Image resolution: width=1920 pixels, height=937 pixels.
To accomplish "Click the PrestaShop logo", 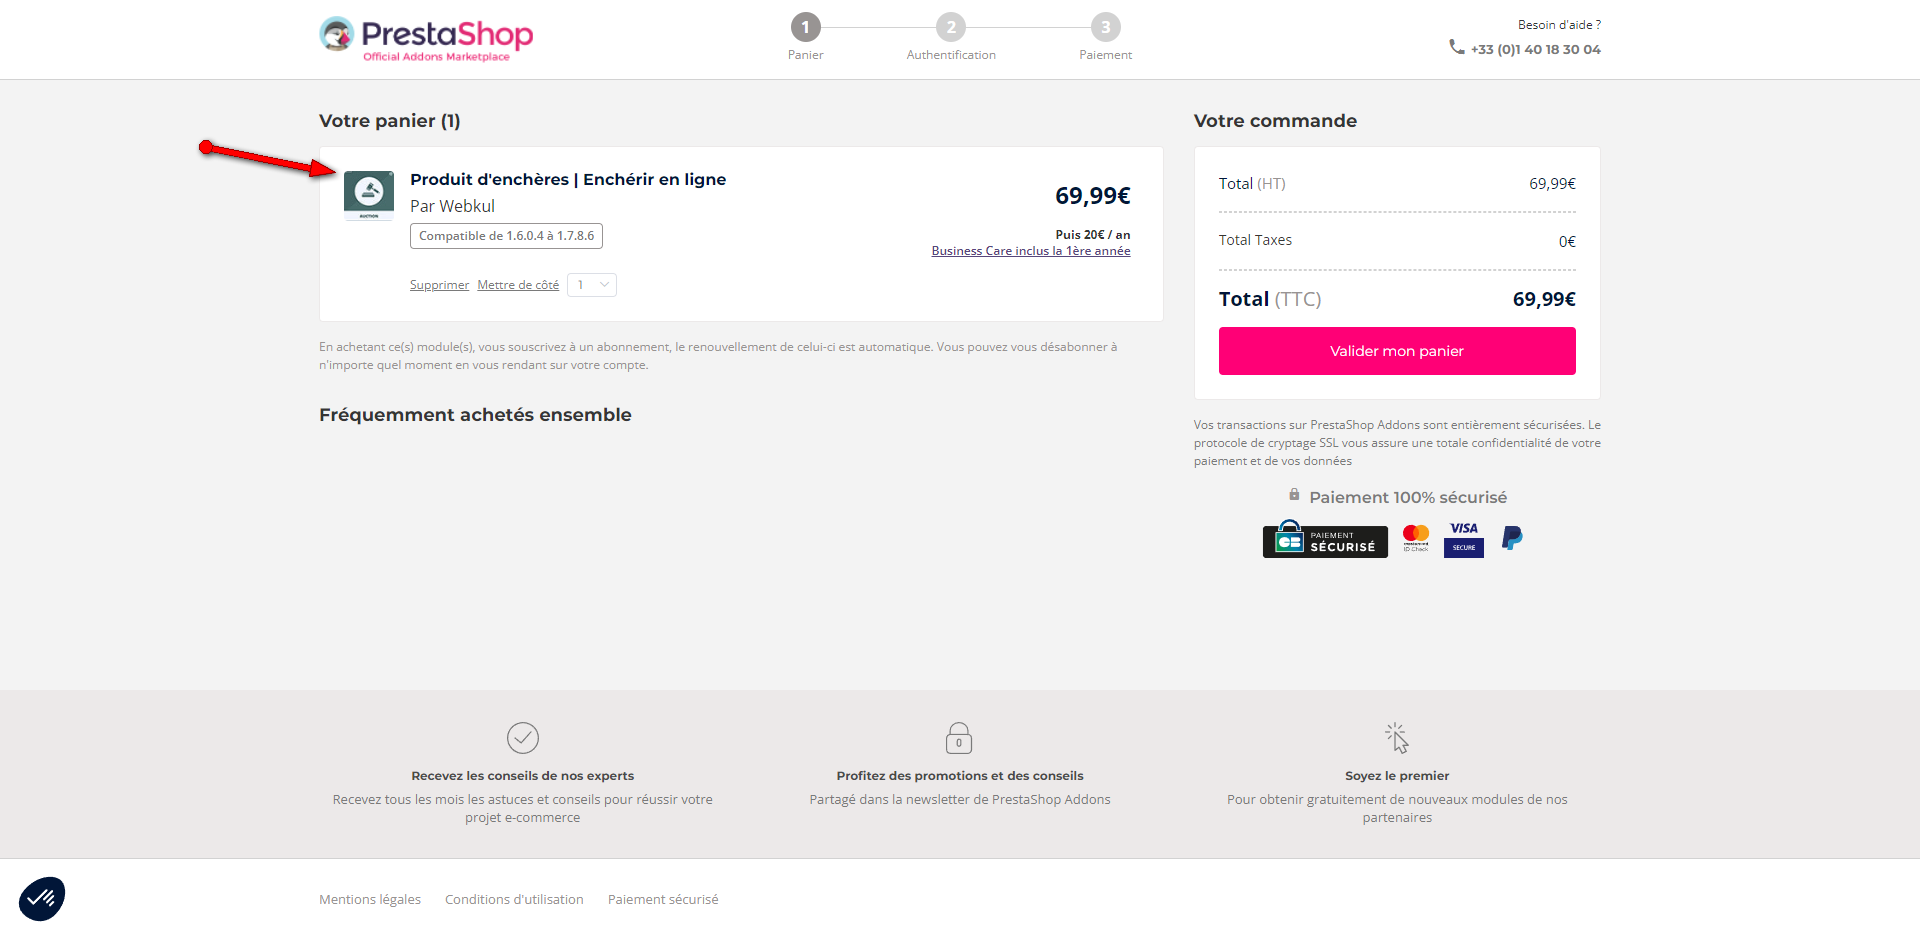I will pyautogui.click(x=426, y=39).
